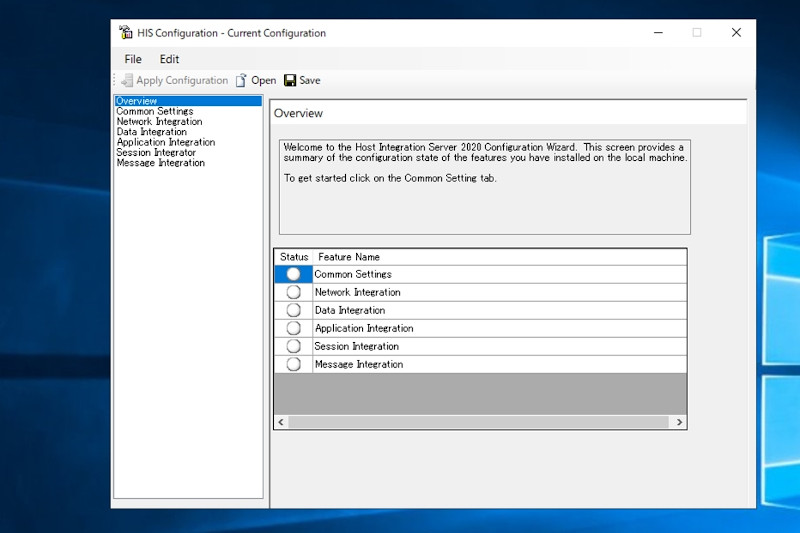Viewport: 800px width, 533px height.
Task: Click Session Integration feature name cell
Action: 499,346
